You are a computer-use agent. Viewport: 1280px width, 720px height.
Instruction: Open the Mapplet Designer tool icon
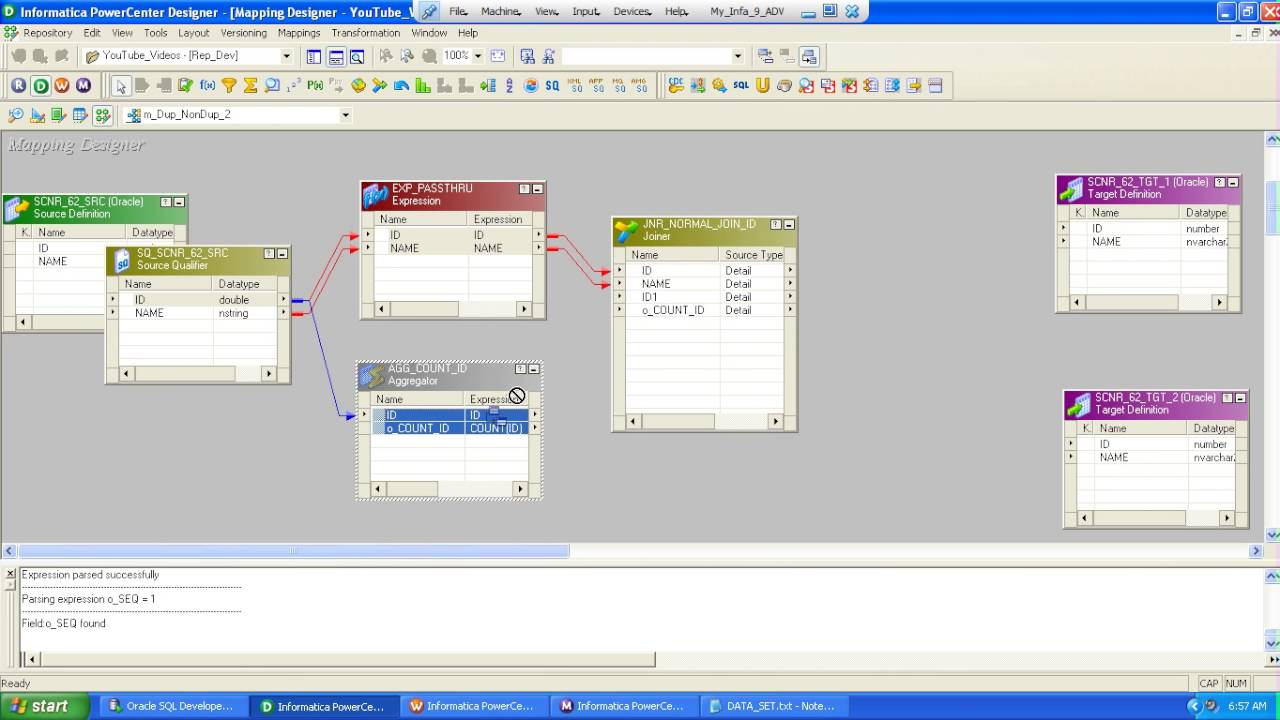coord(80,115)
